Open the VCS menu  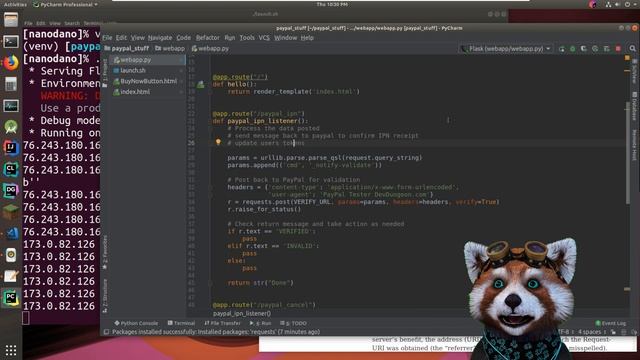pos(264,38)
